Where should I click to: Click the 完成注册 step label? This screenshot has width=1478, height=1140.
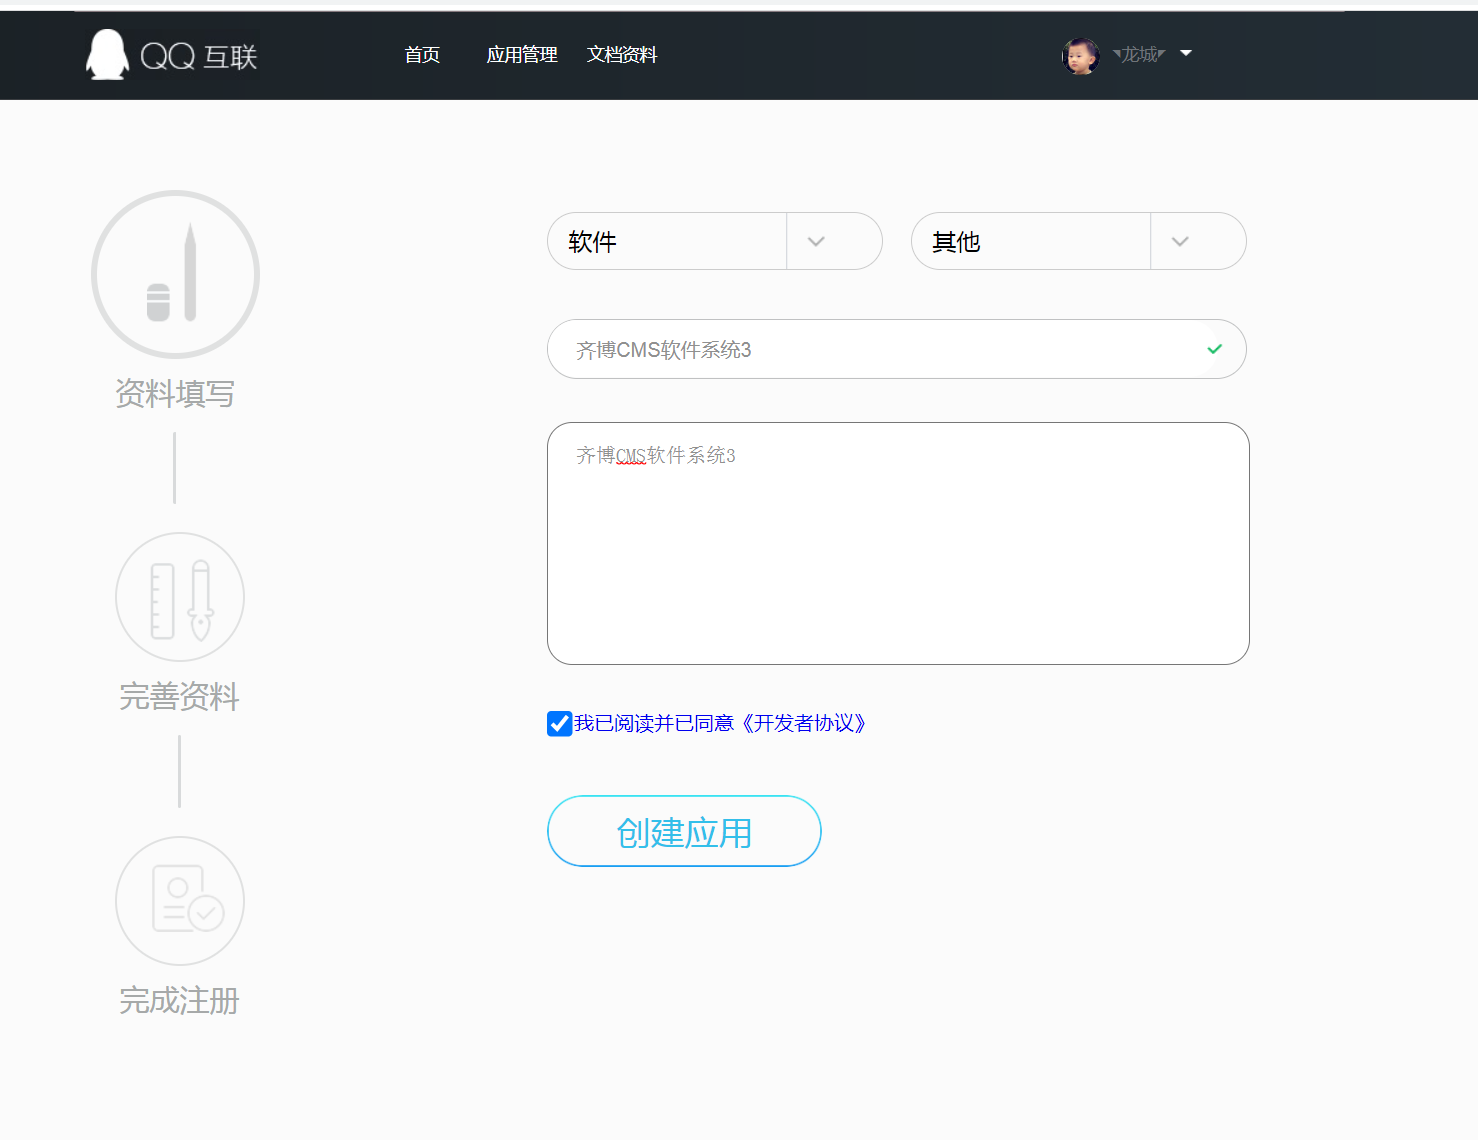click(180, 1001)
